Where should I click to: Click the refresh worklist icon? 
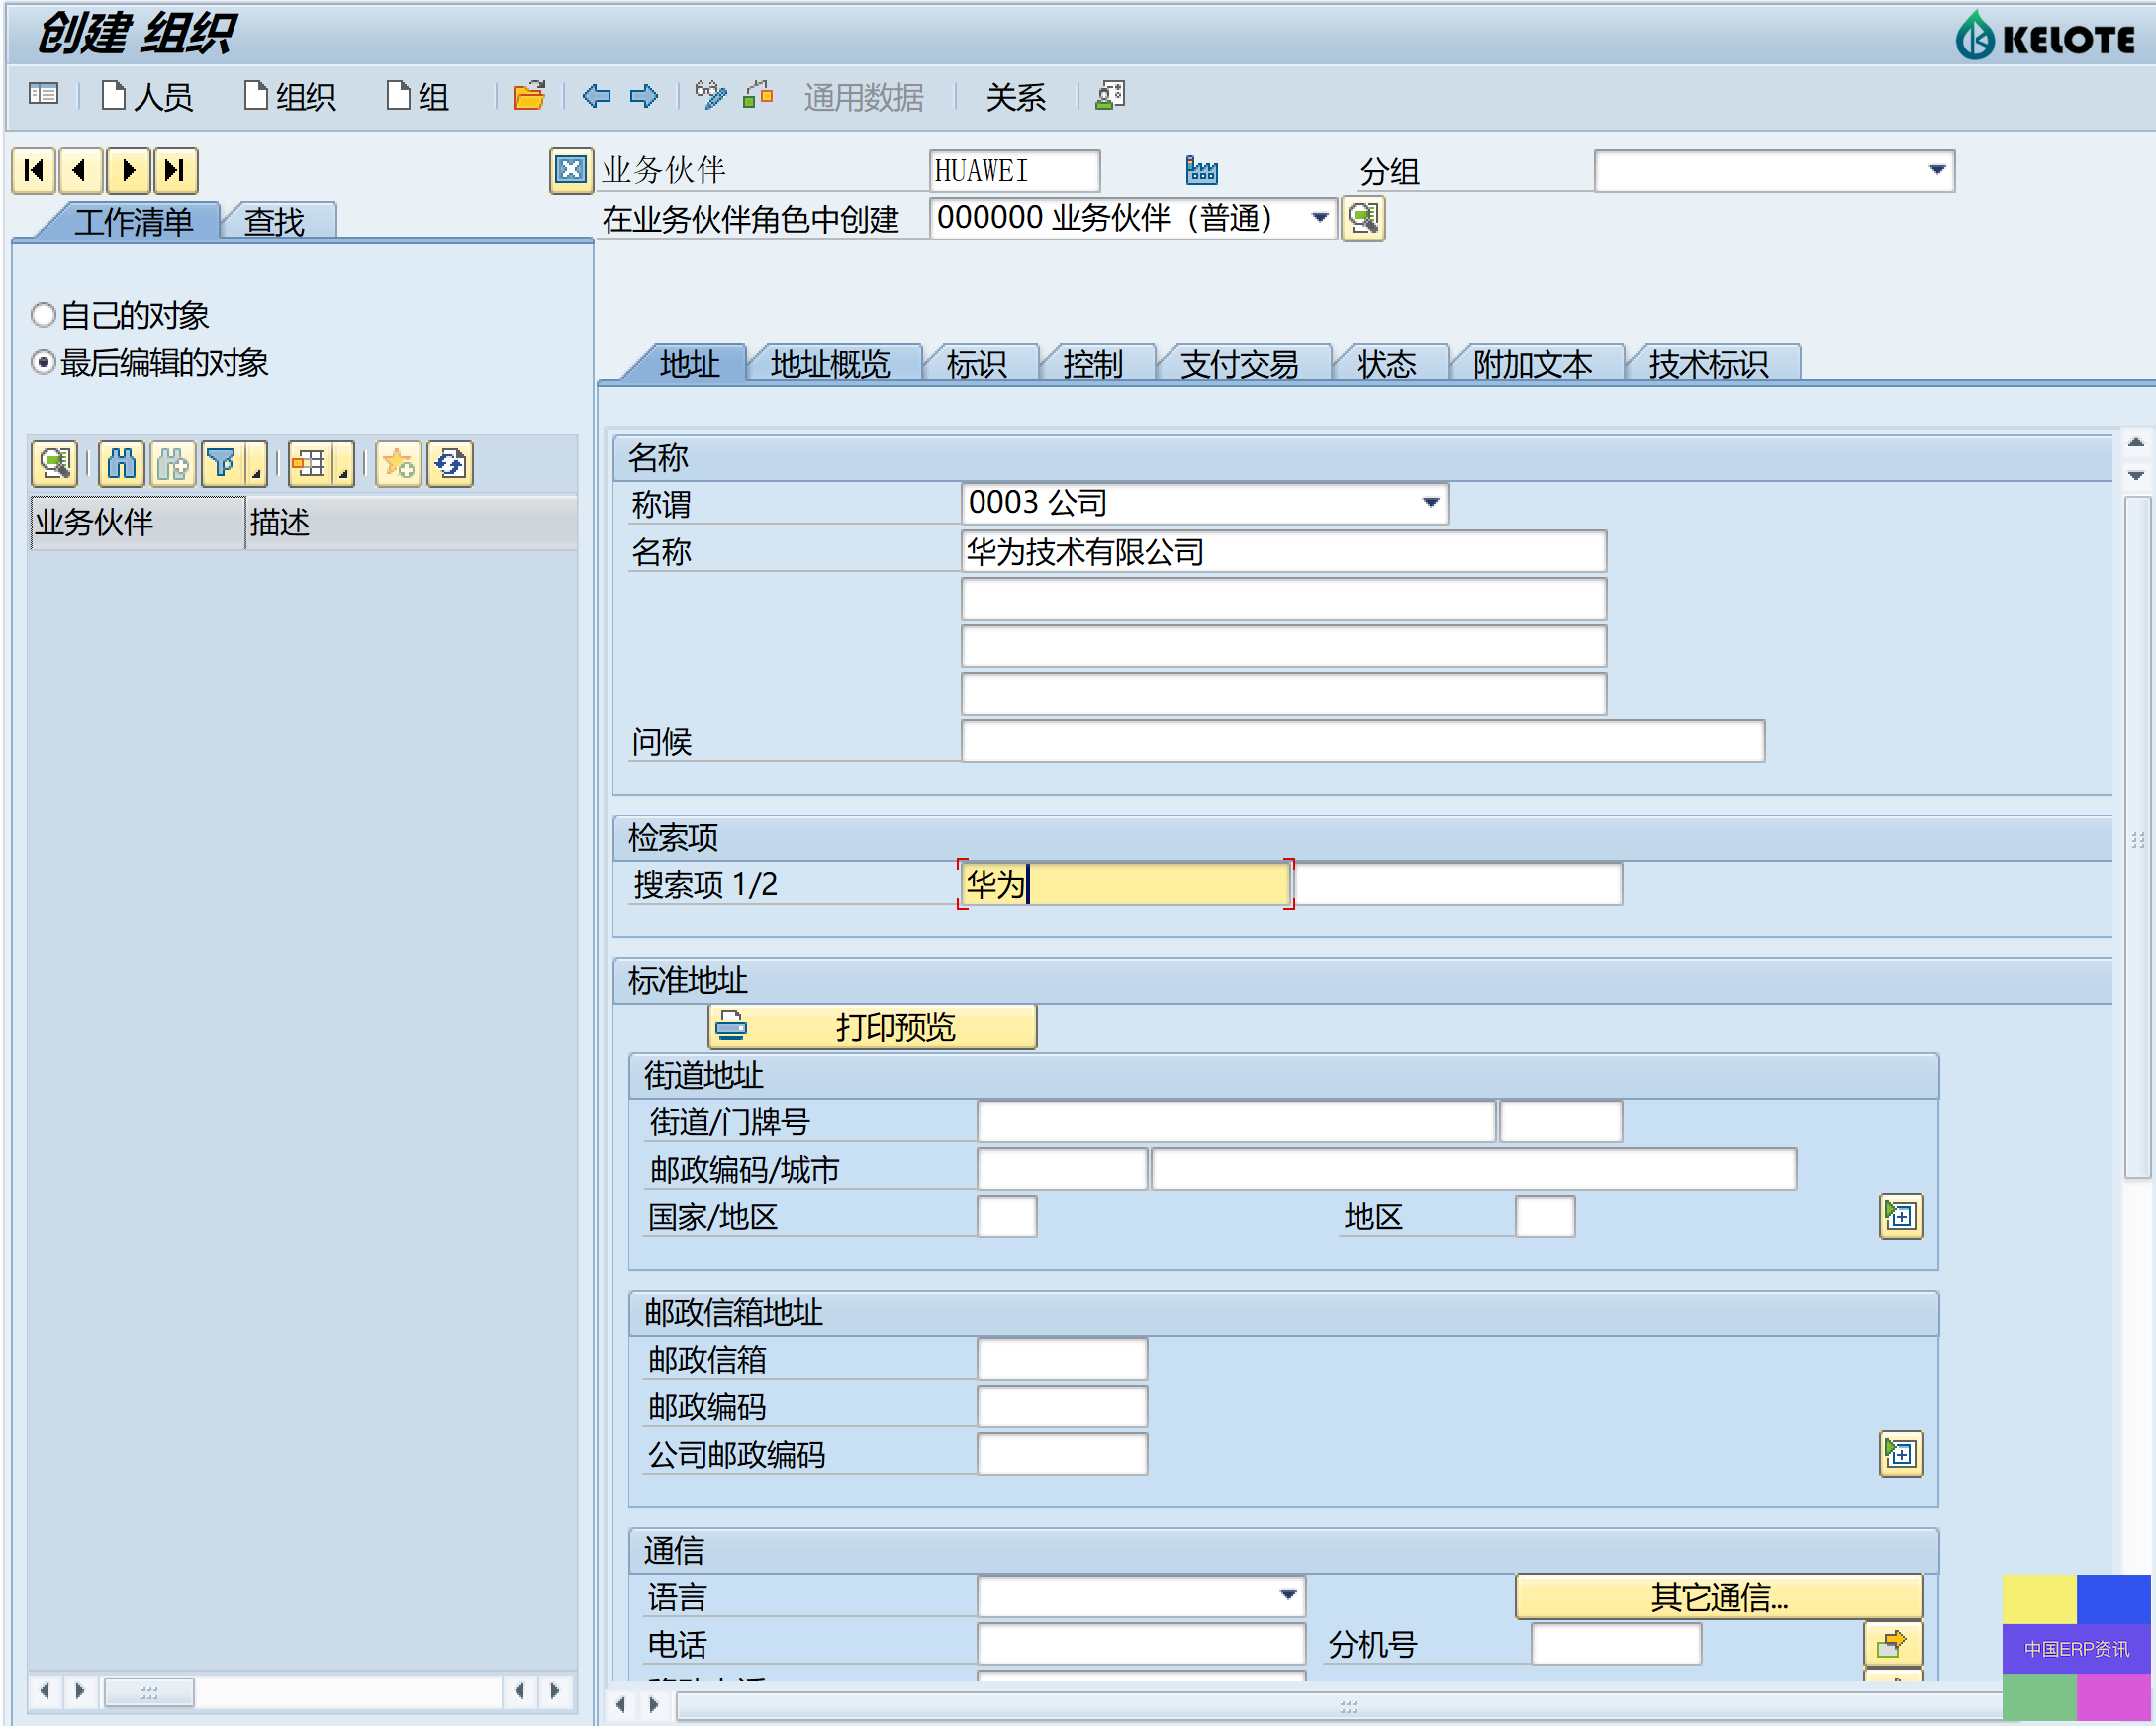[450, 464]
